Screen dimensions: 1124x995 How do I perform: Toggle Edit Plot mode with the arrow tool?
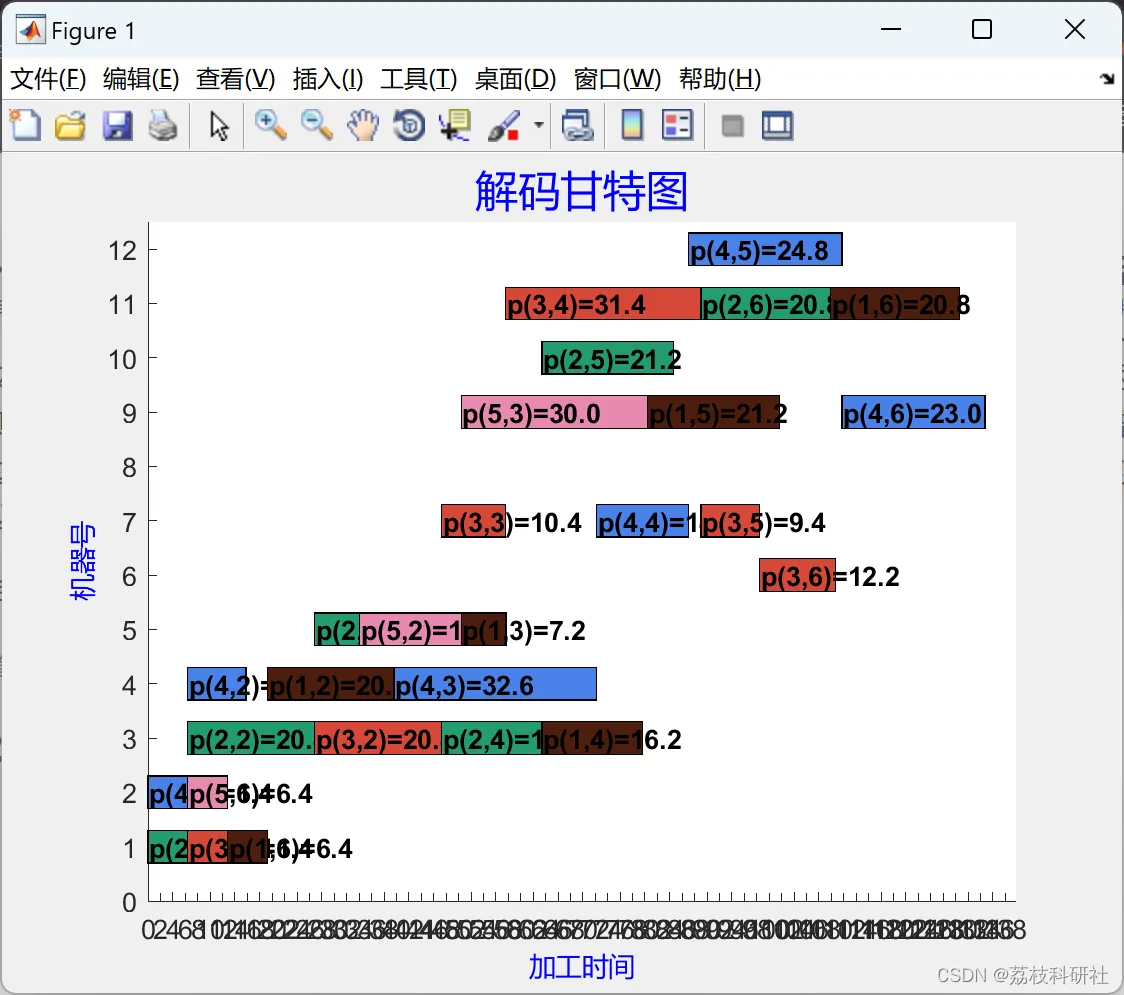point(217,125)
